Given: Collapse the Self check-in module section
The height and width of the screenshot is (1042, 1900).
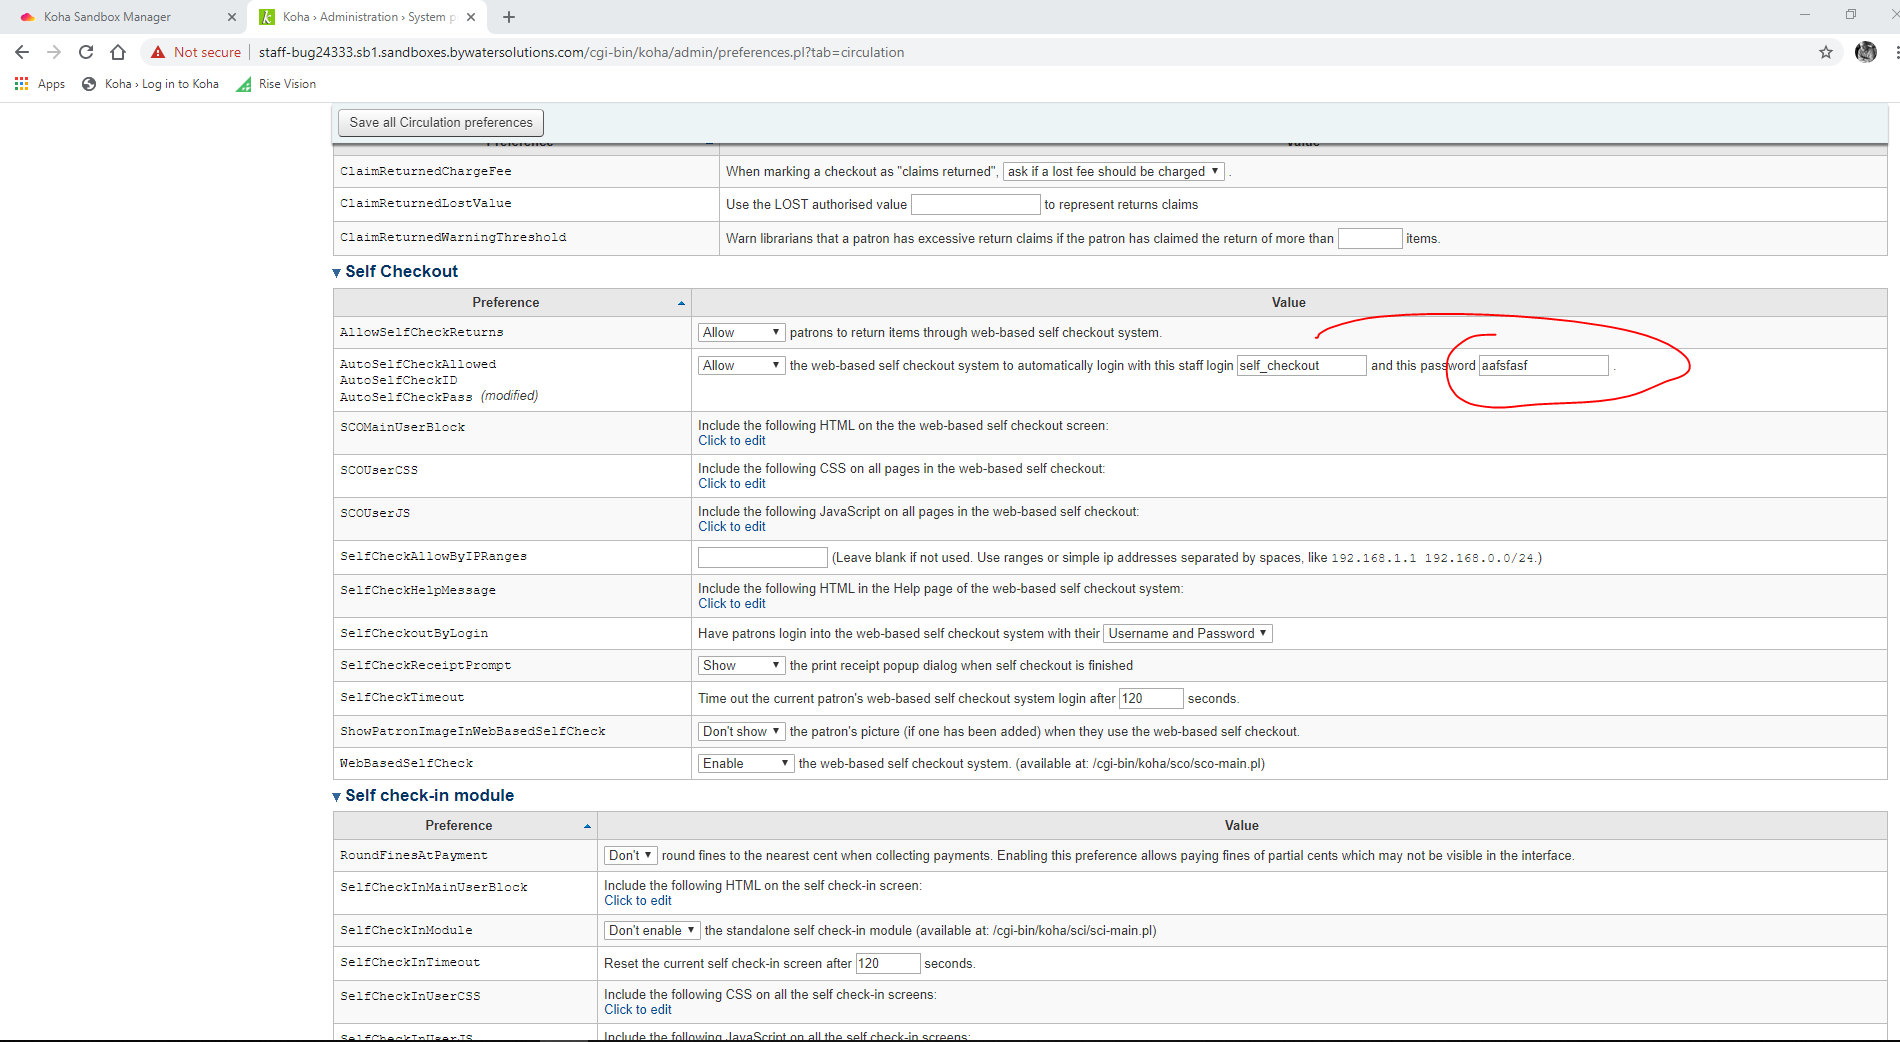Looking at the screenshot, I should click(x=337, y=796).
